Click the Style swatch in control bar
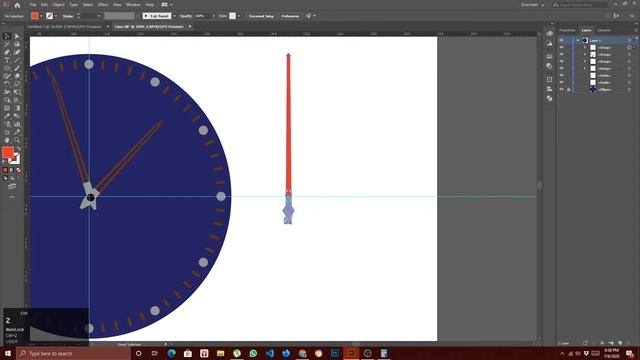The width and height of the screenshot is (640, 360). click(x=232, y=16)
